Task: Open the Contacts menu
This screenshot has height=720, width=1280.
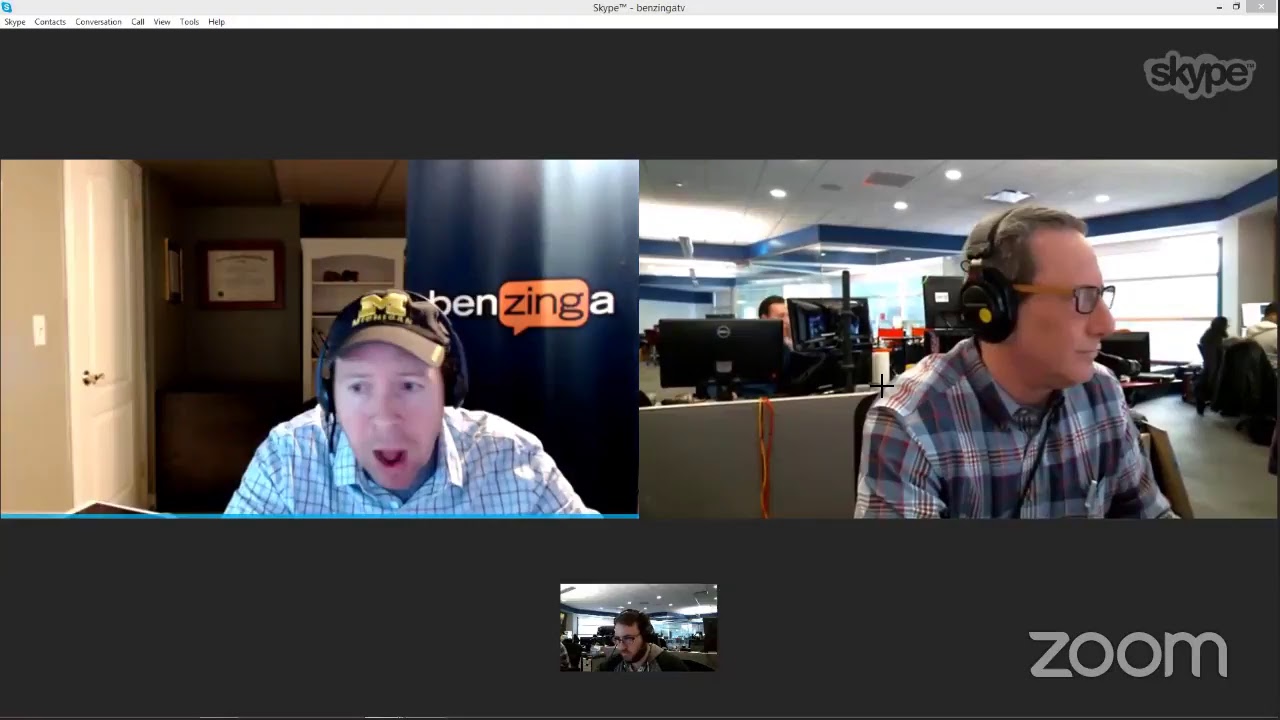Action: click(50, 22)
